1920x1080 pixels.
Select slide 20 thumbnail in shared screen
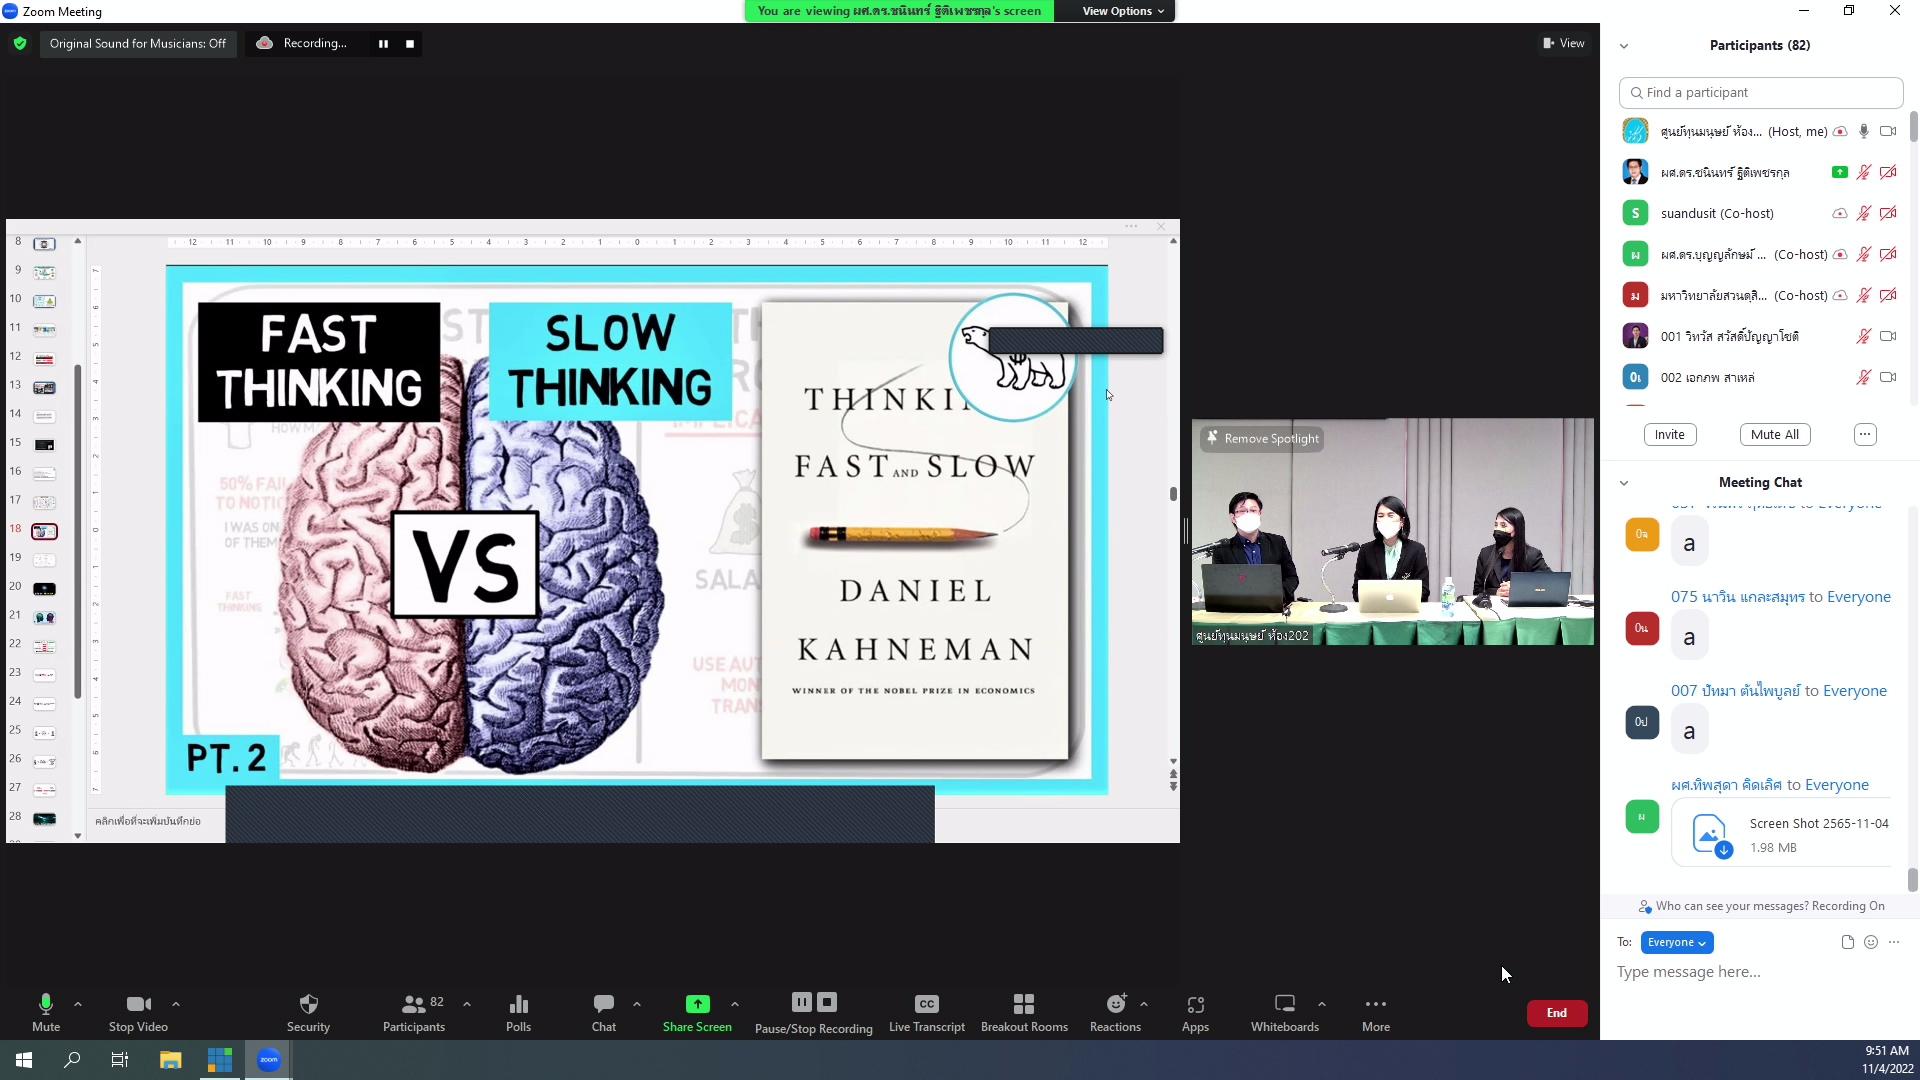[x=44, y=589]
